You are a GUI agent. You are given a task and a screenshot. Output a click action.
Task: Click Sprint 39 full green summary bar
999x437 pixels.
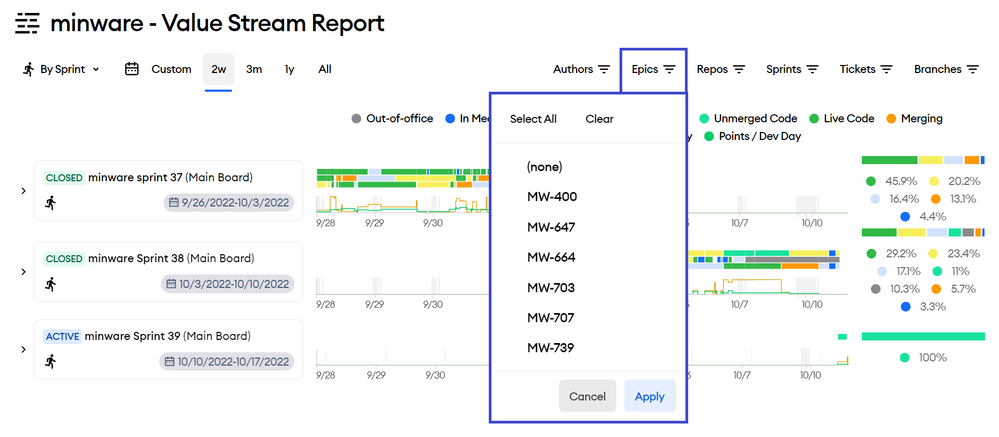[923, 336]
